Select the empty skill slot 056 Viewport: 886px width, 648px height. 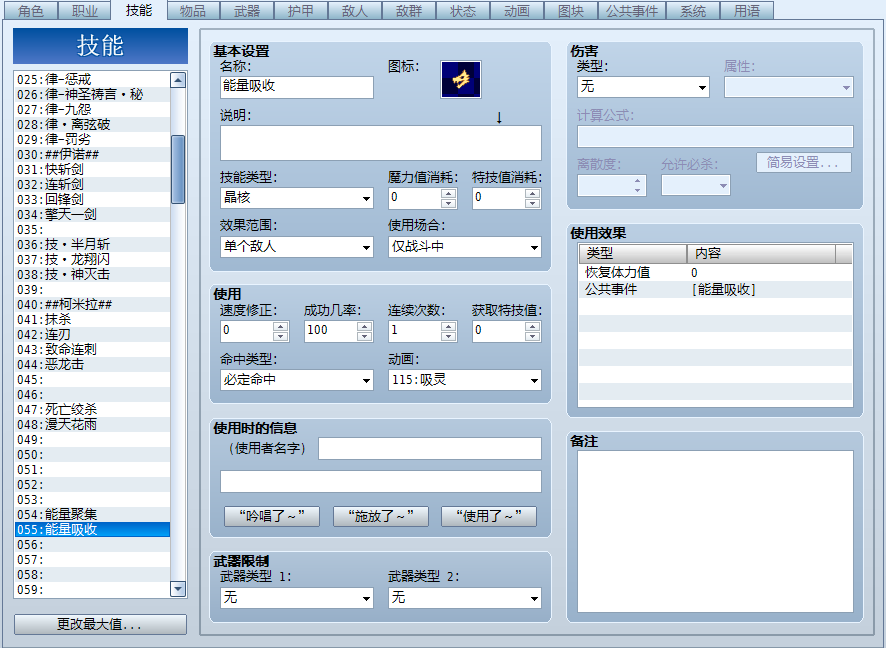point(92,545)
